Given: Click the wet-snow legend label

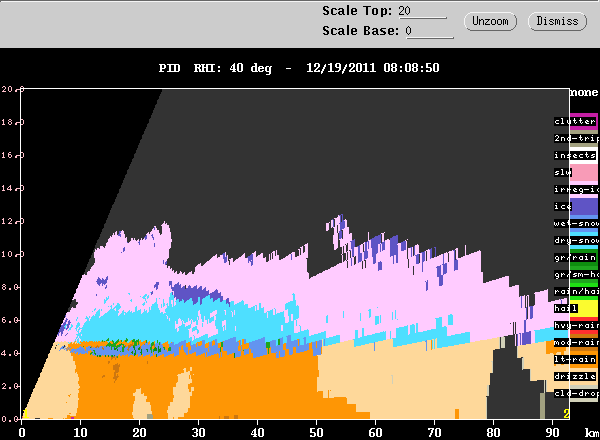Looking at the screenshot, I should tap(576, 223).
